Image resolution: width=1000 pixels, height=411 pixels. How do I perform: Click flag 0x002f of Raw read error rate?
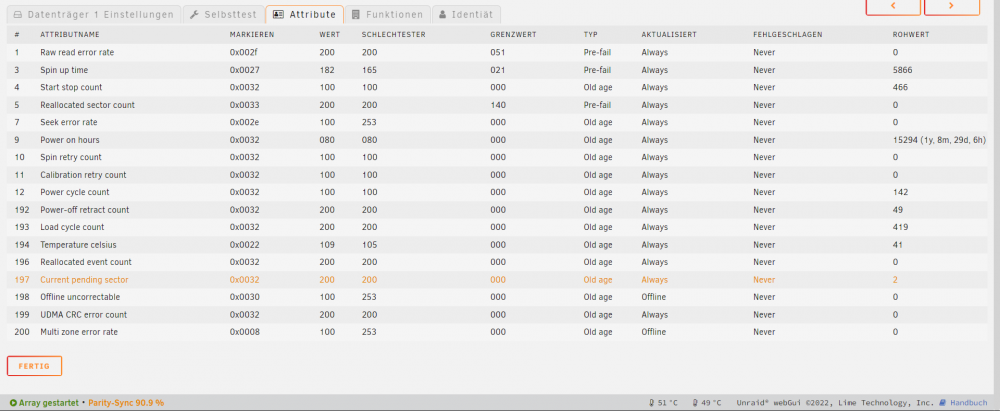(x=242, y=52)
